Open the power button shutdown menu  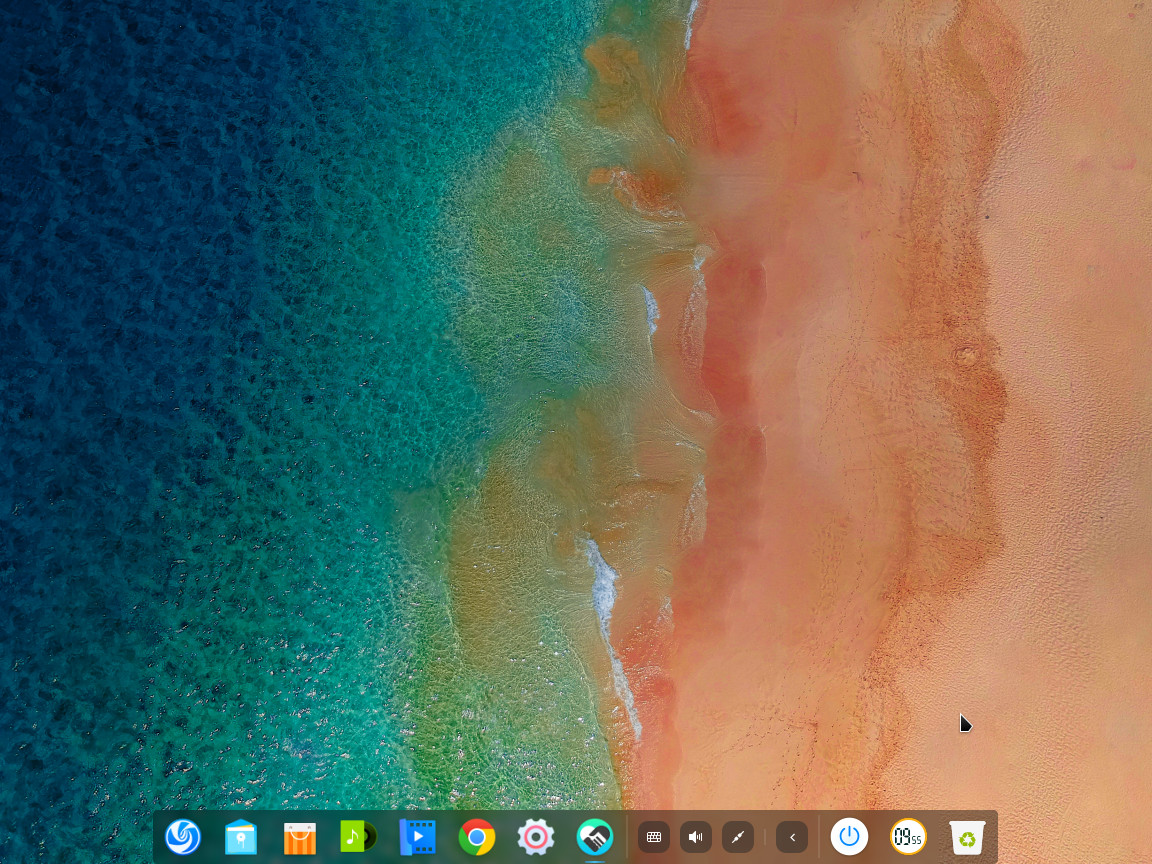849,837
